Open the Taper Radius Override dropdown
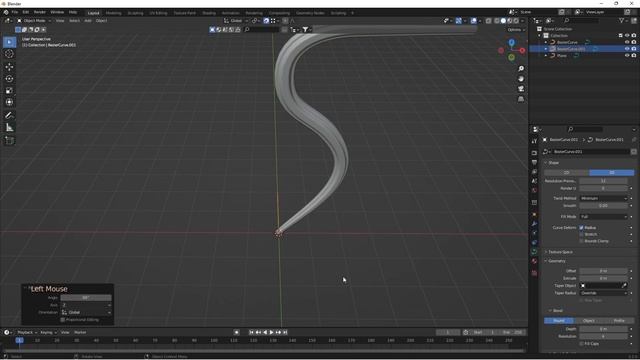The height and width of the screenshot is (360, 640). [x=603, y=293]
